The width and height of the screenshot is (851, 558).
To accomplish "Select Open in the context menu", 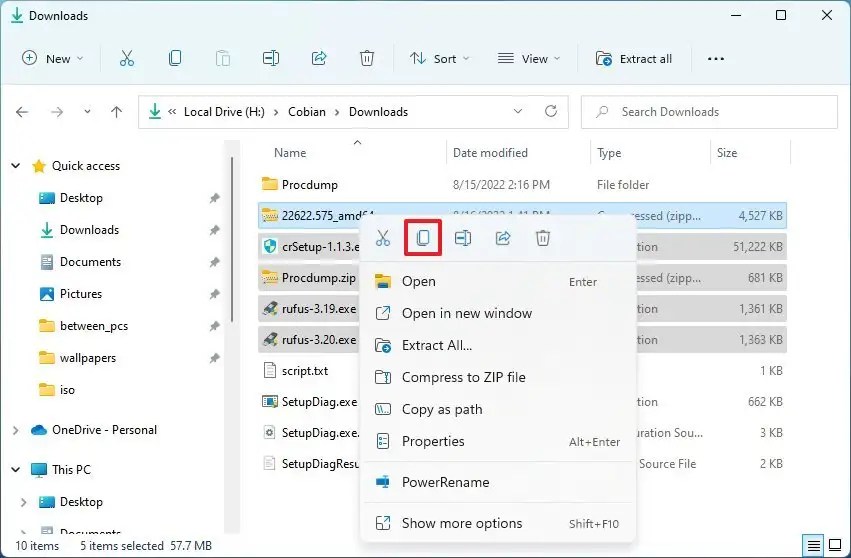I will click(498, 281).
